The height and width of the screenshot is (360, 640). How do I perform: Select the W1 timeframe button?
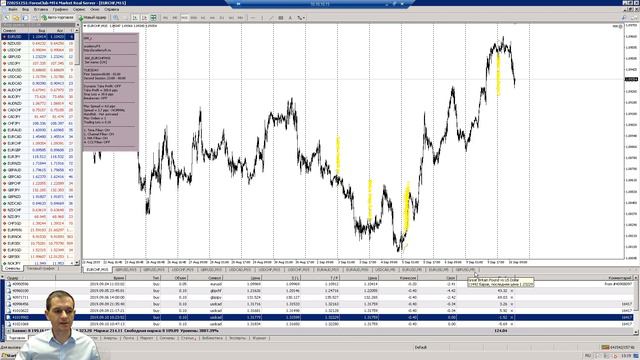(231, 18)
